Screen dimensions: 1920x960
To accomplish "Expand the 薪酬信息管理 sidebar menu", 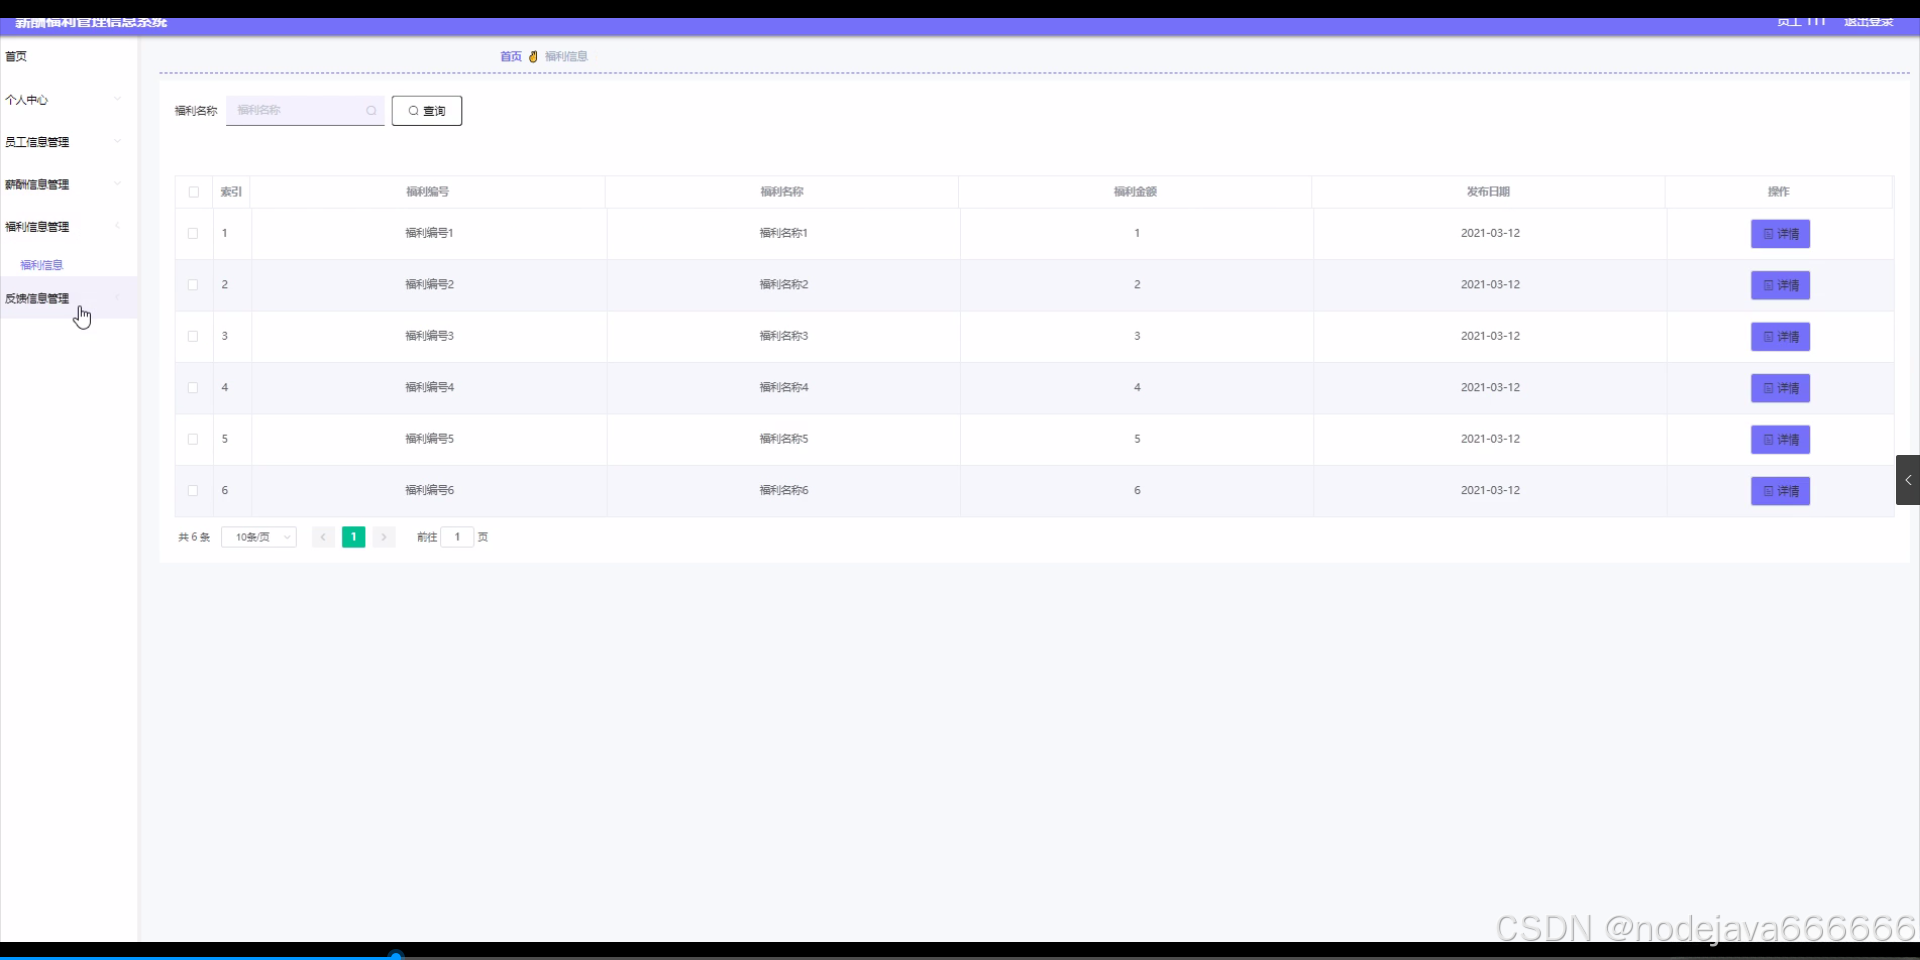I will 68,184.
